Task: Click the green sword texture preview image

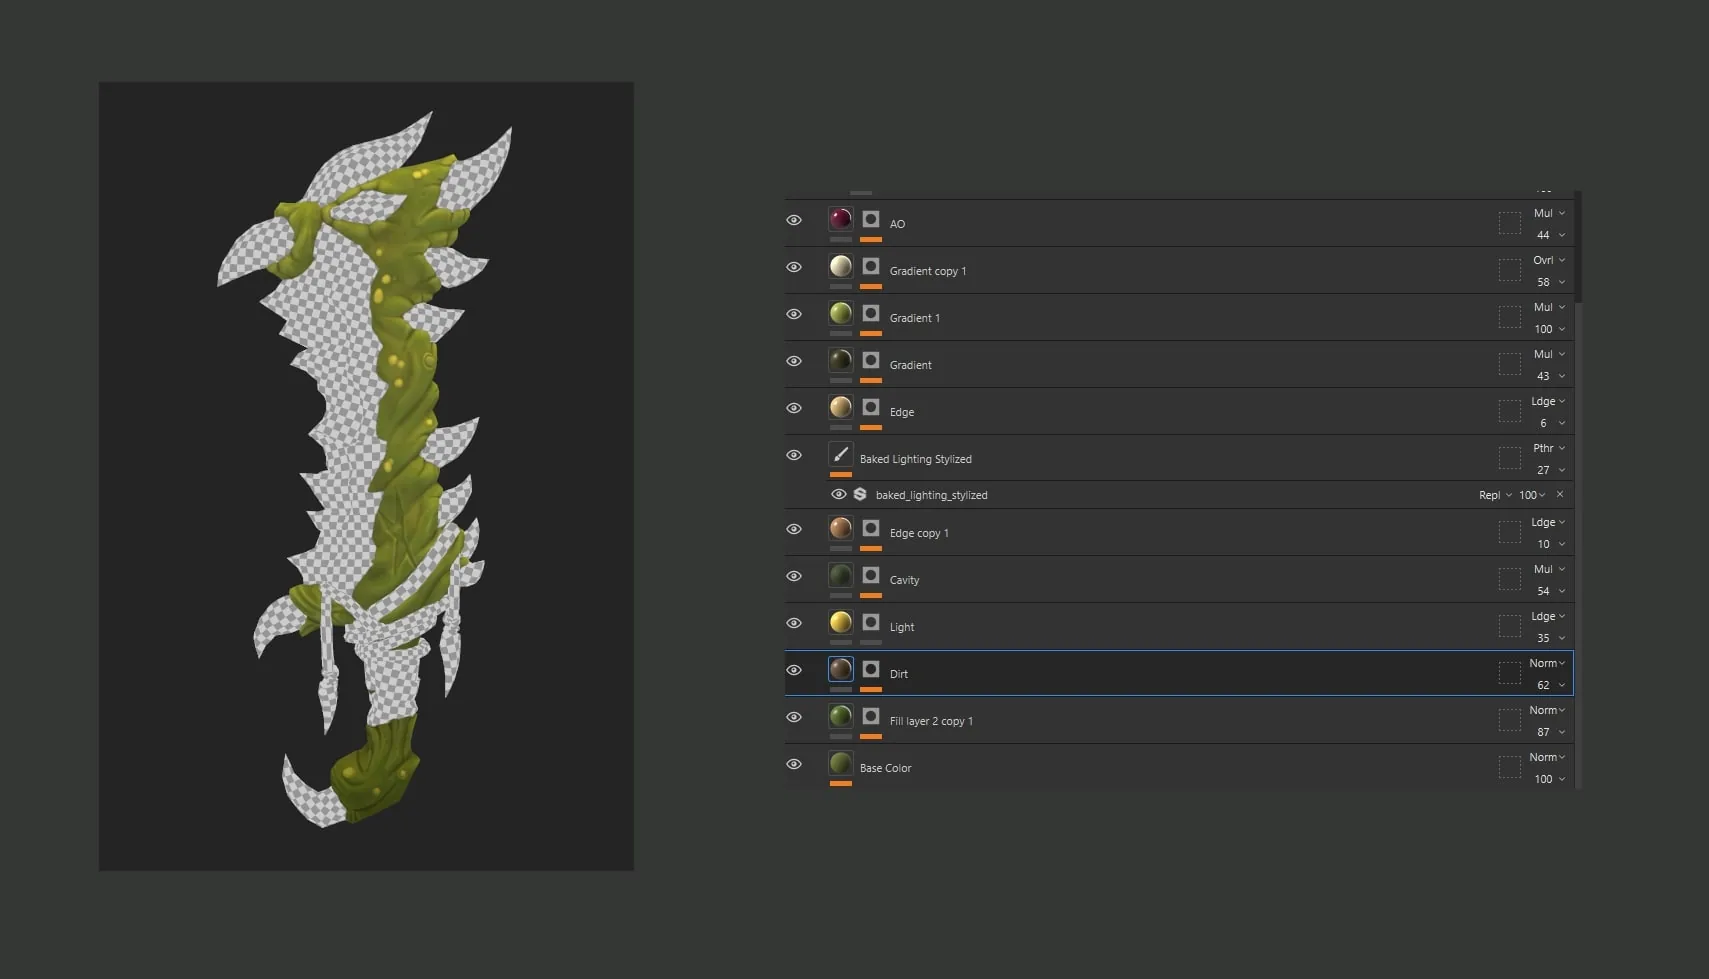Action: pos(366,476)
